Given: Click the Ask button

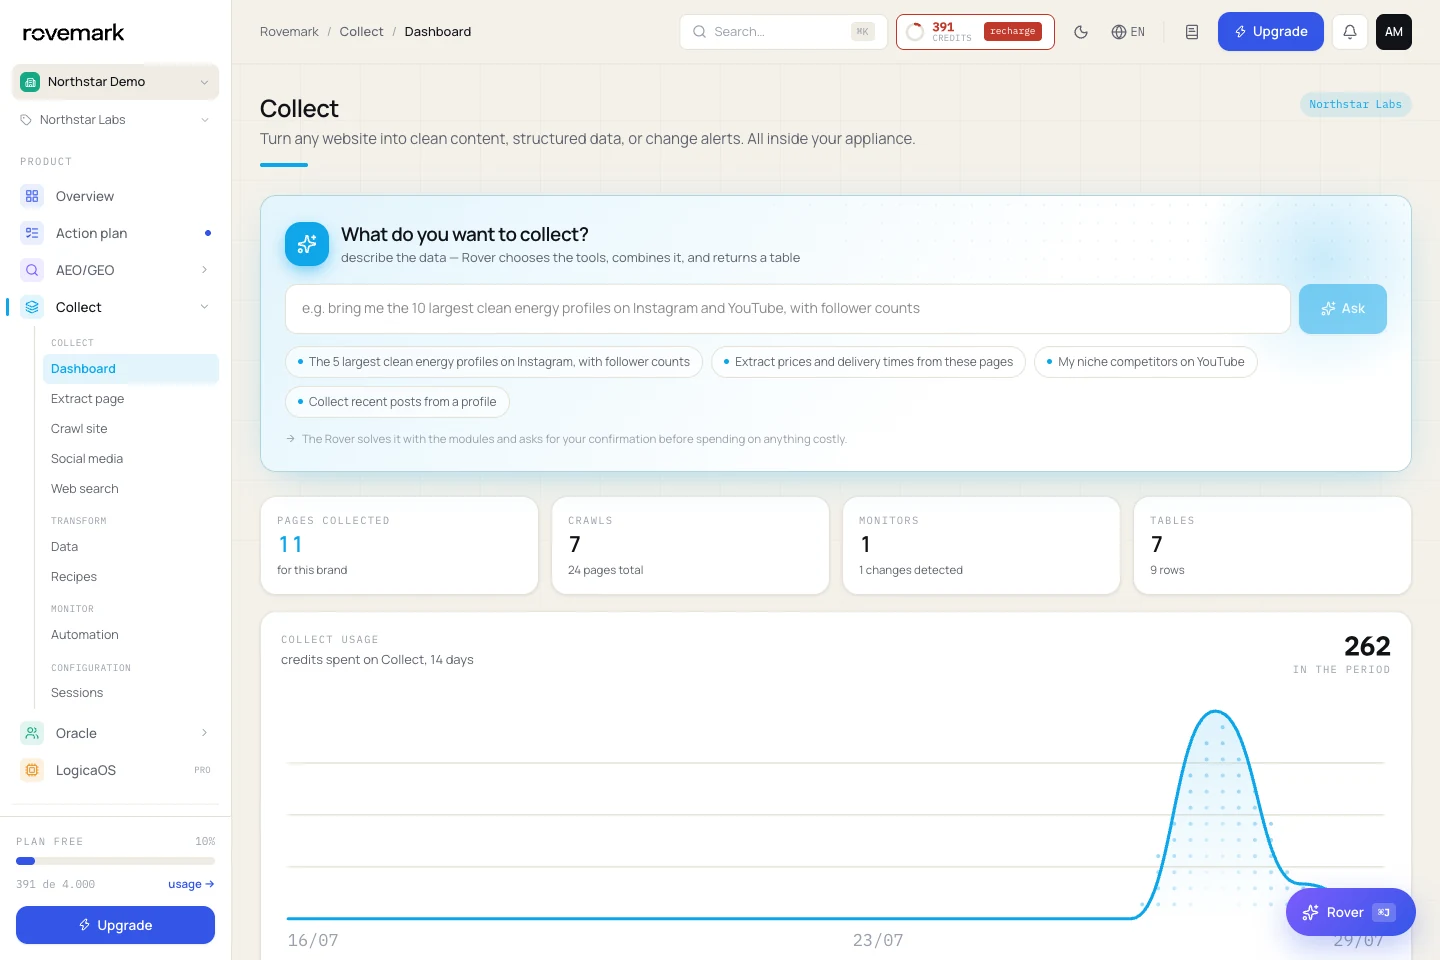Looking at the screenshot, I should coord(1343,309).
